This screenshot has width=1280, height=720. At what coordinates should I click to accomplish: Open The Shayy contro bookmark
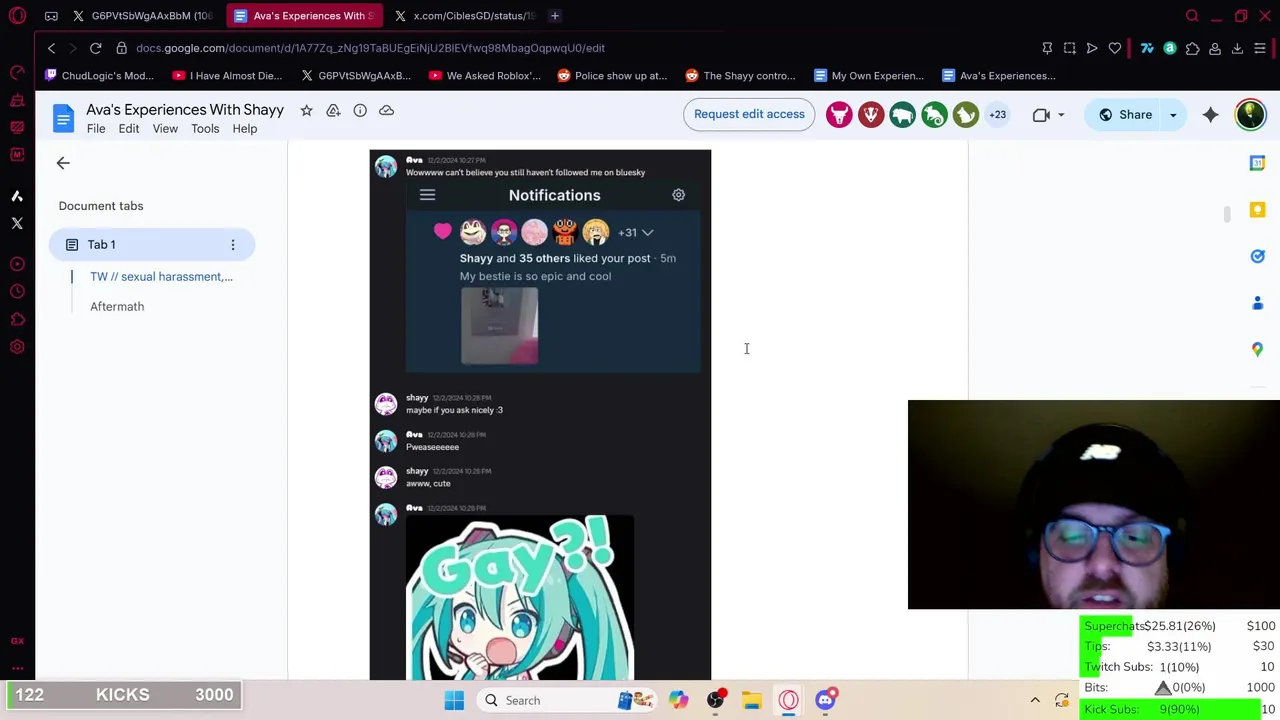point(740,76)
